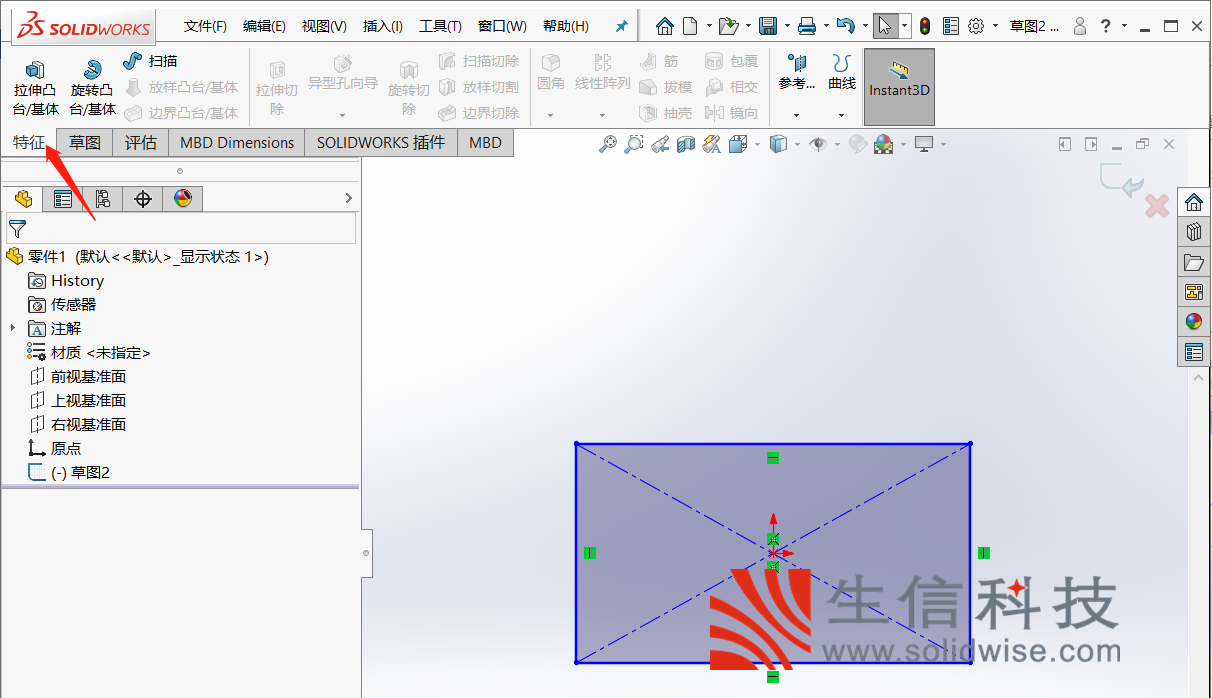
Task: Click the View Settings monitor icon
Action: pos(924,144)
